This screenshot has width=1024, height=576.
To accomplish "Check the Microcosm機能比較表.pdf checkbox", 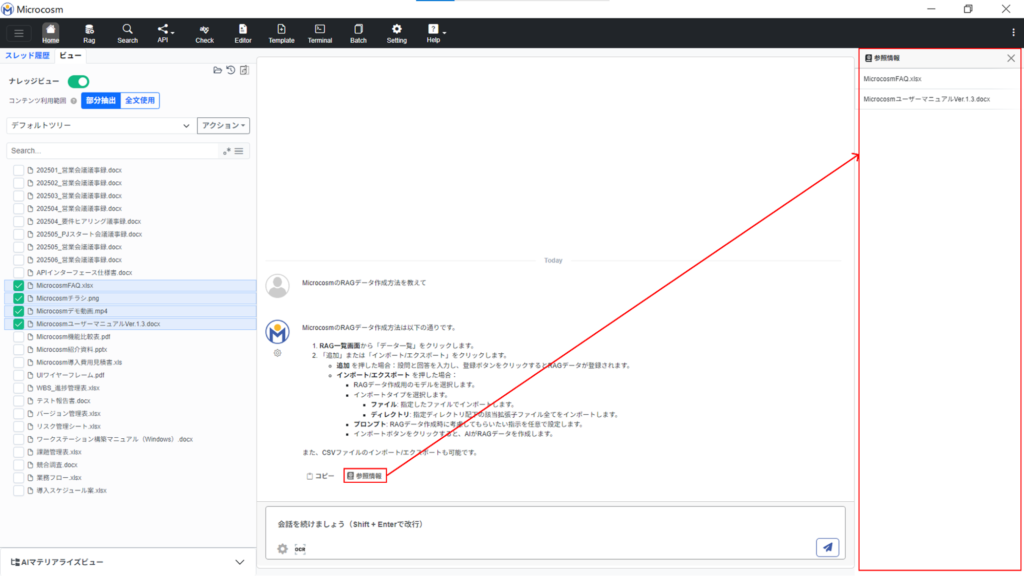I will [x=18, y=337].
